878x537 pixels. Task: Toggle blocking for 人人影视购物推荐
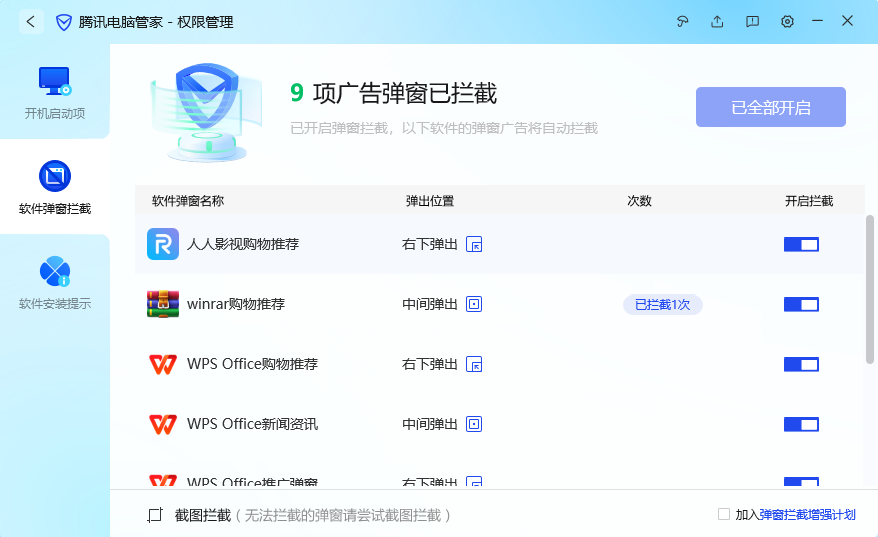[x=801, y=244]
